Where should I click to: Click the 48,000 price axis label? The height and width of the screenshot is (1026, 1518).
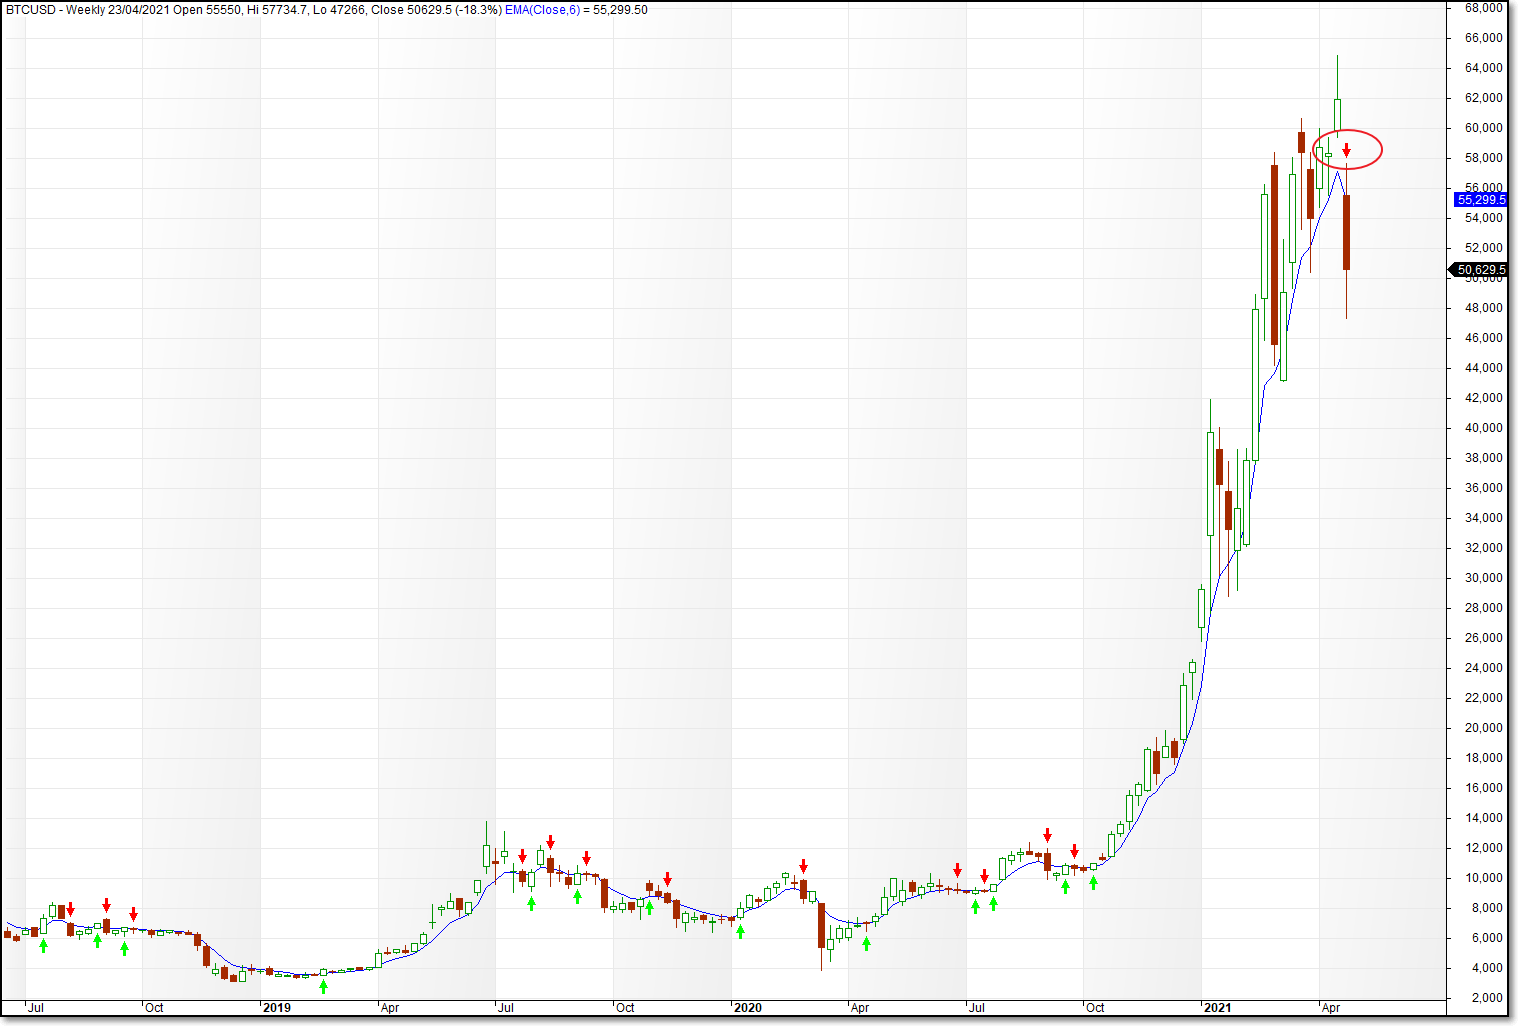tap(1484, 308)
